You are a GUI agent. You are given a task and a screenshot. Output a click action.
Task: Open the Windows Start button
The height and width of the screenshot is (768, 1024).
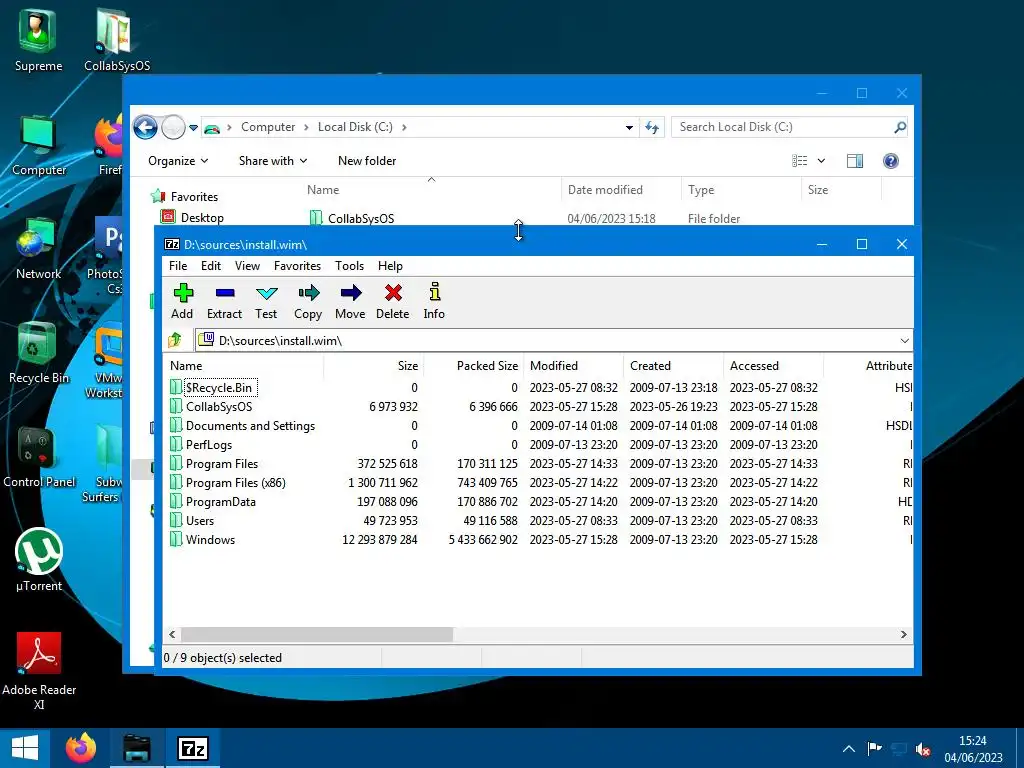25,748
